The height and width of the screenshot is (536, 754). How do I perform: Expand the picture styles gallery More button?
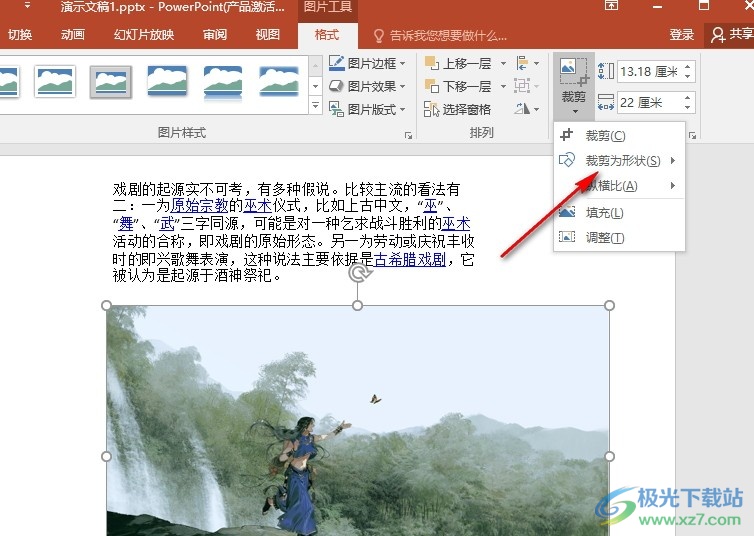click(x=315, y=105)
